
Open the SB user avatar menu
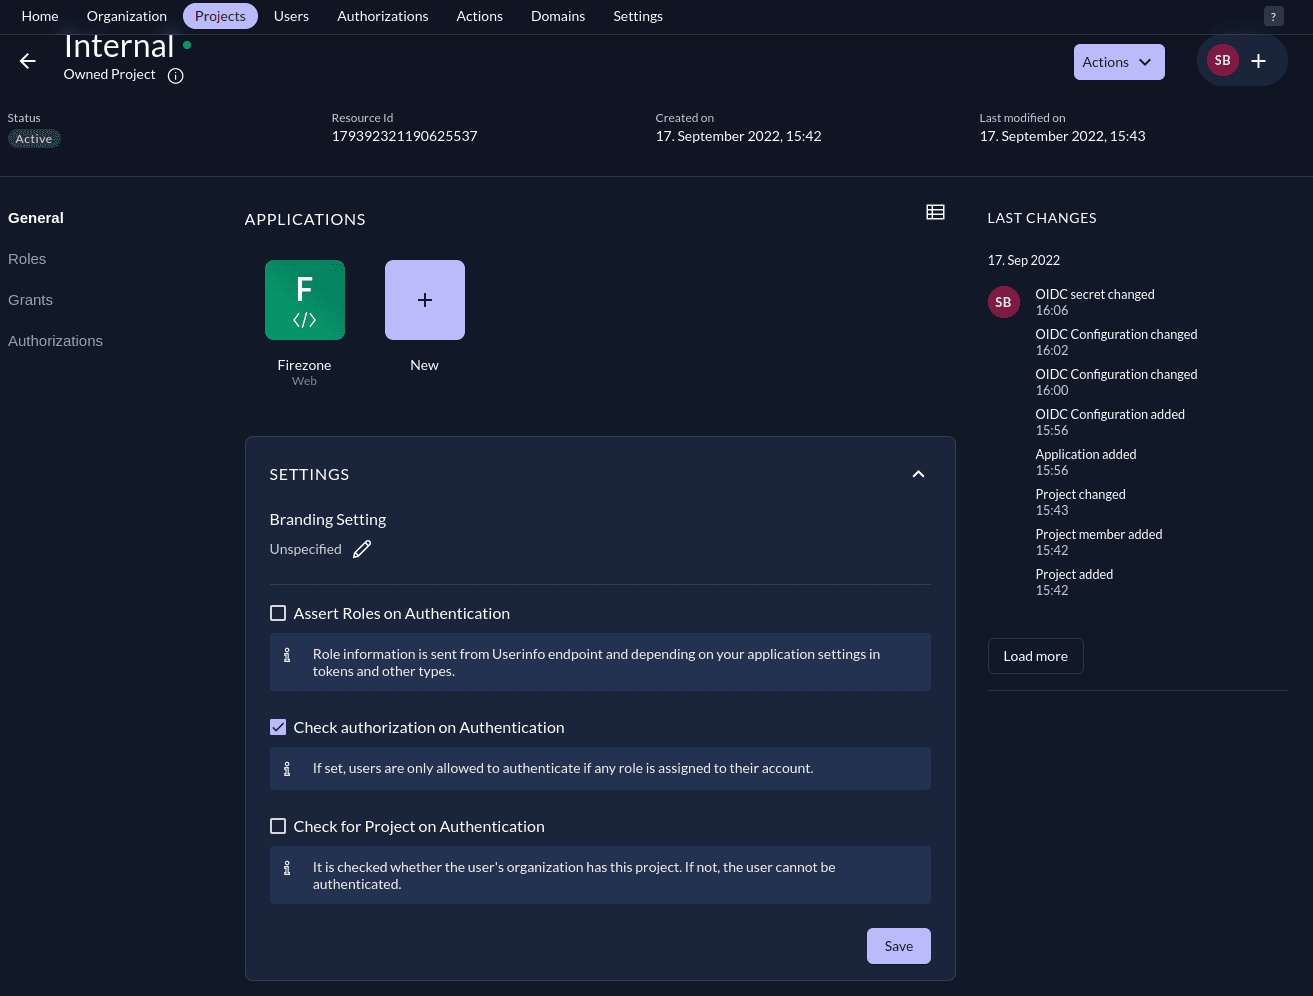pyautogui.click(x=1222, y=60)
